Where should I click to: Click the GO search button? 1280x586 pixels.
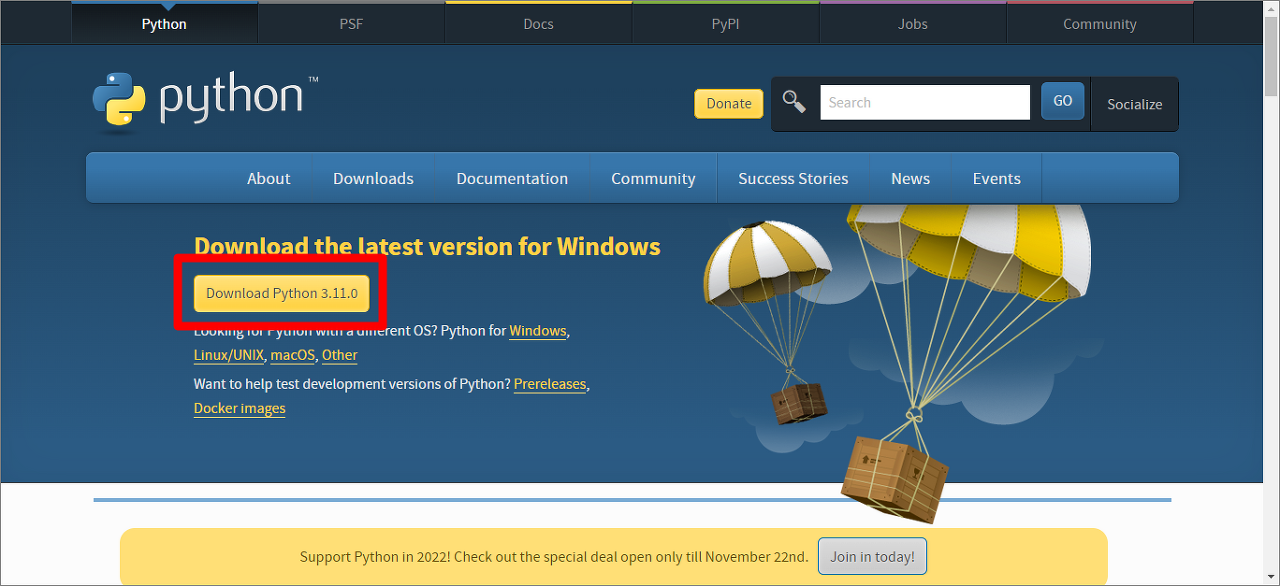(x=1063, y=101)
